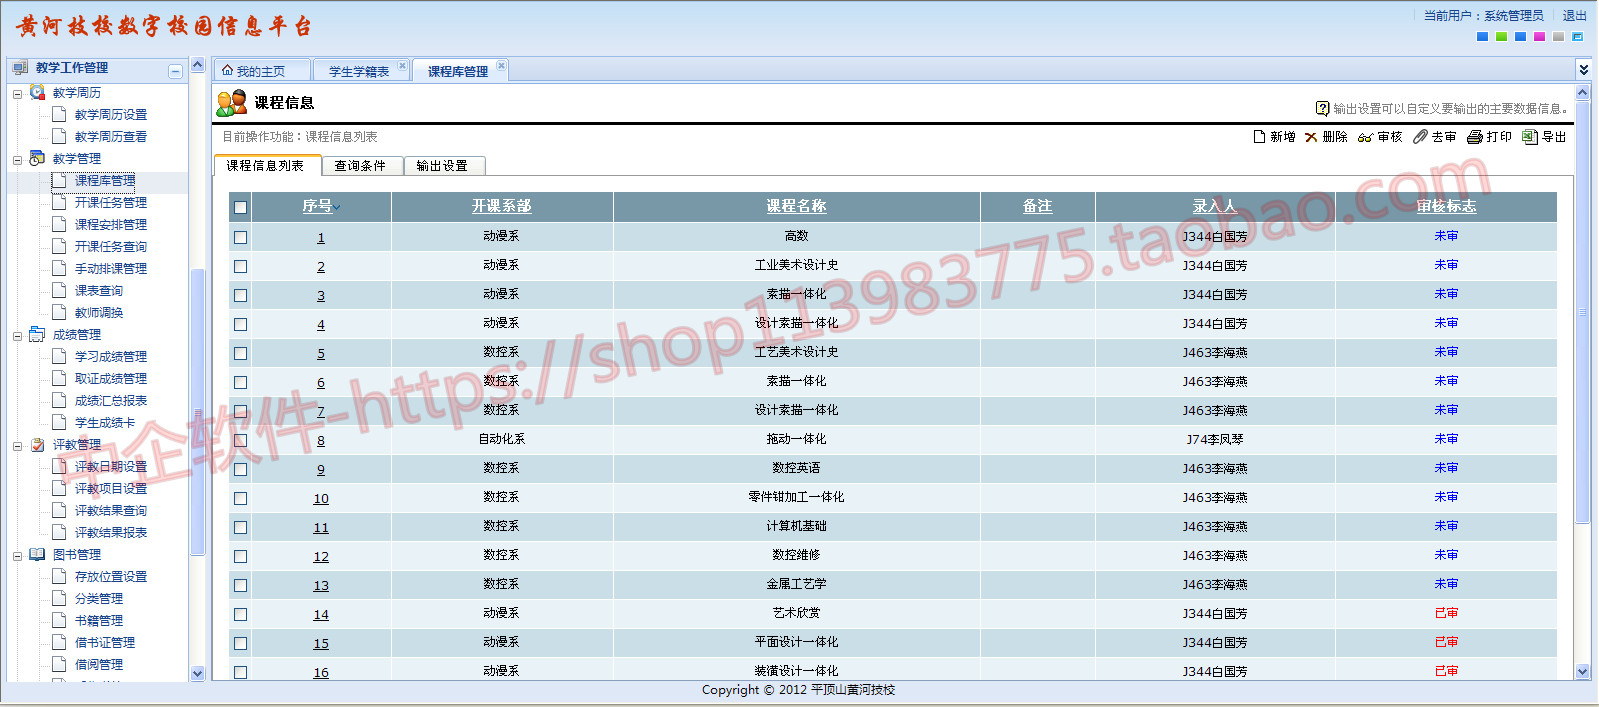Check the box for row 8 拖动一体化
Viewport: 1599px width, 707px height.
240,440
